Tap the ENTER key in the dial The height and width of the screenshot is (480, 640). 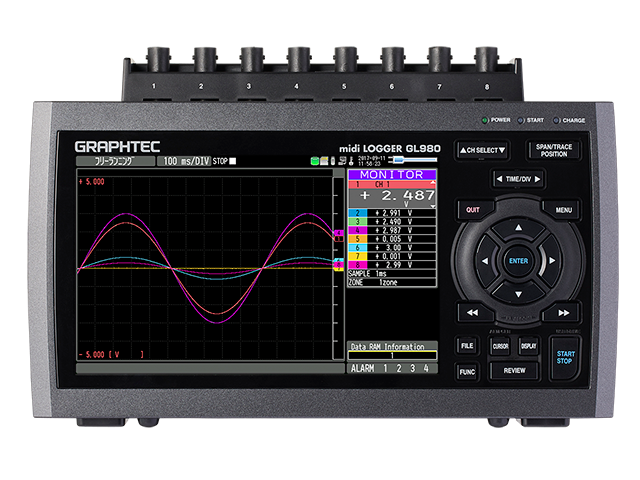(x=518, y=261)
